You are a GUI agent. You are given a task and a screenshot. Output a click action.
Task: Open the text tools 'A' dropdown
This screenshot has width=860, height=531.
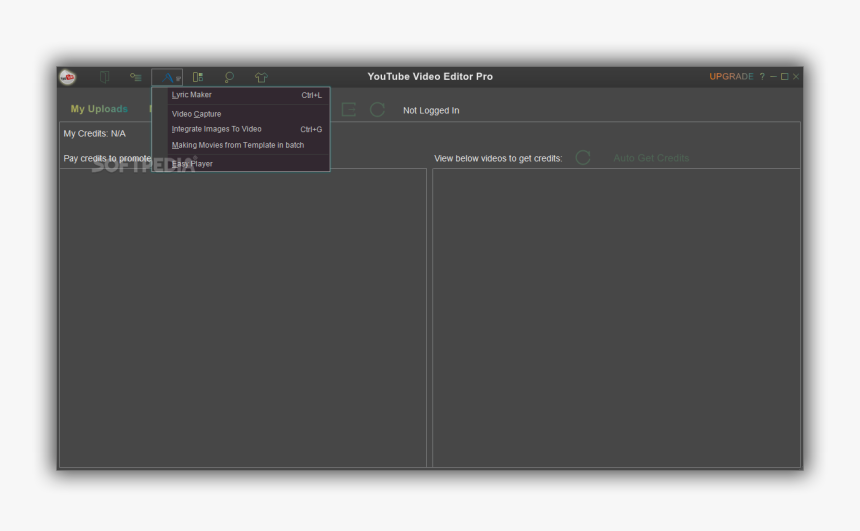167,77
